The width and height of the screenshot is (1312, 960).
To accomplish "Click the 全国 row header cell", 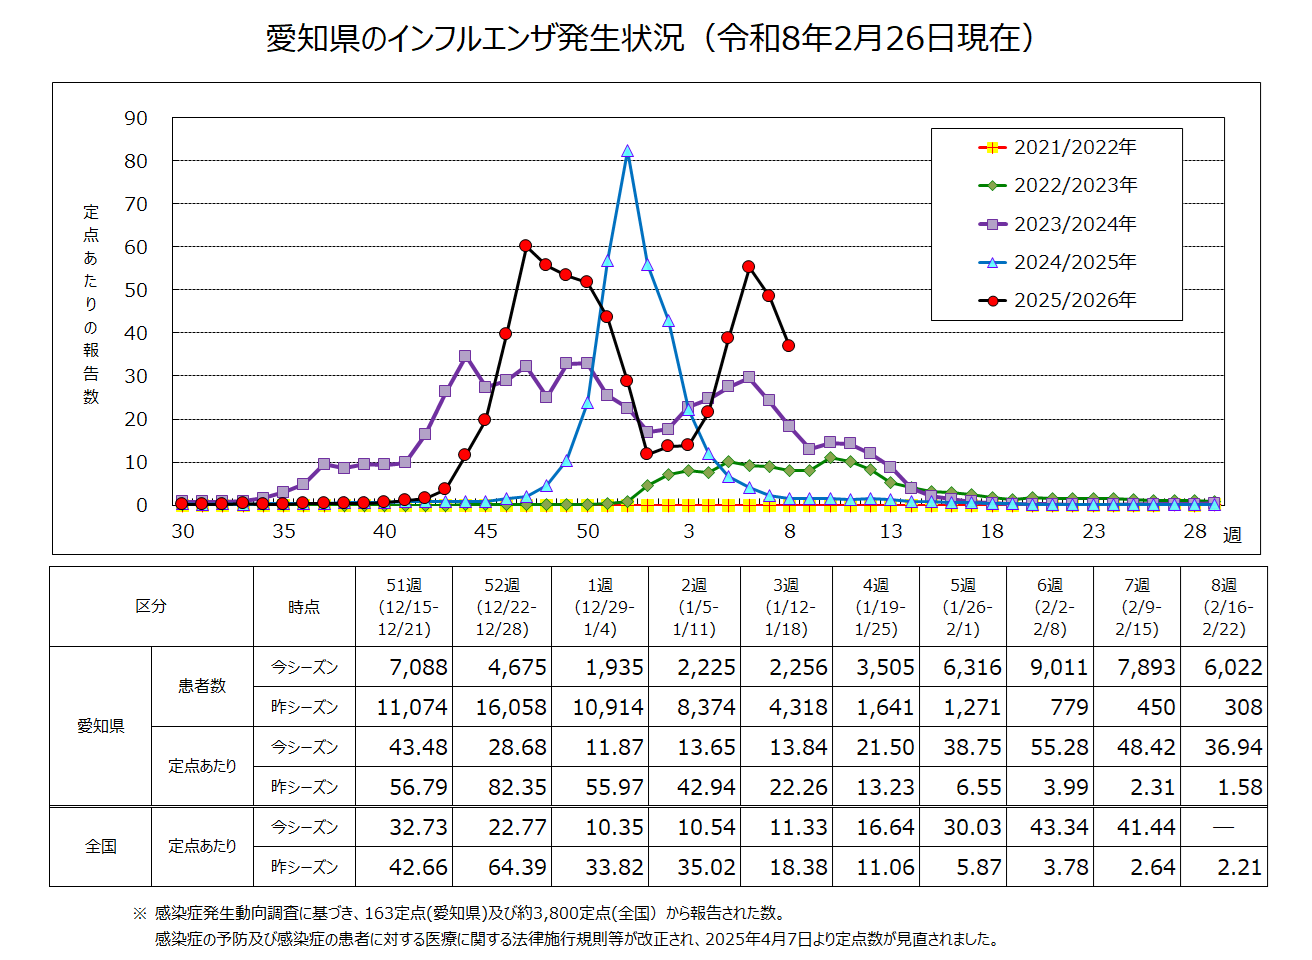I will [101, 846].
